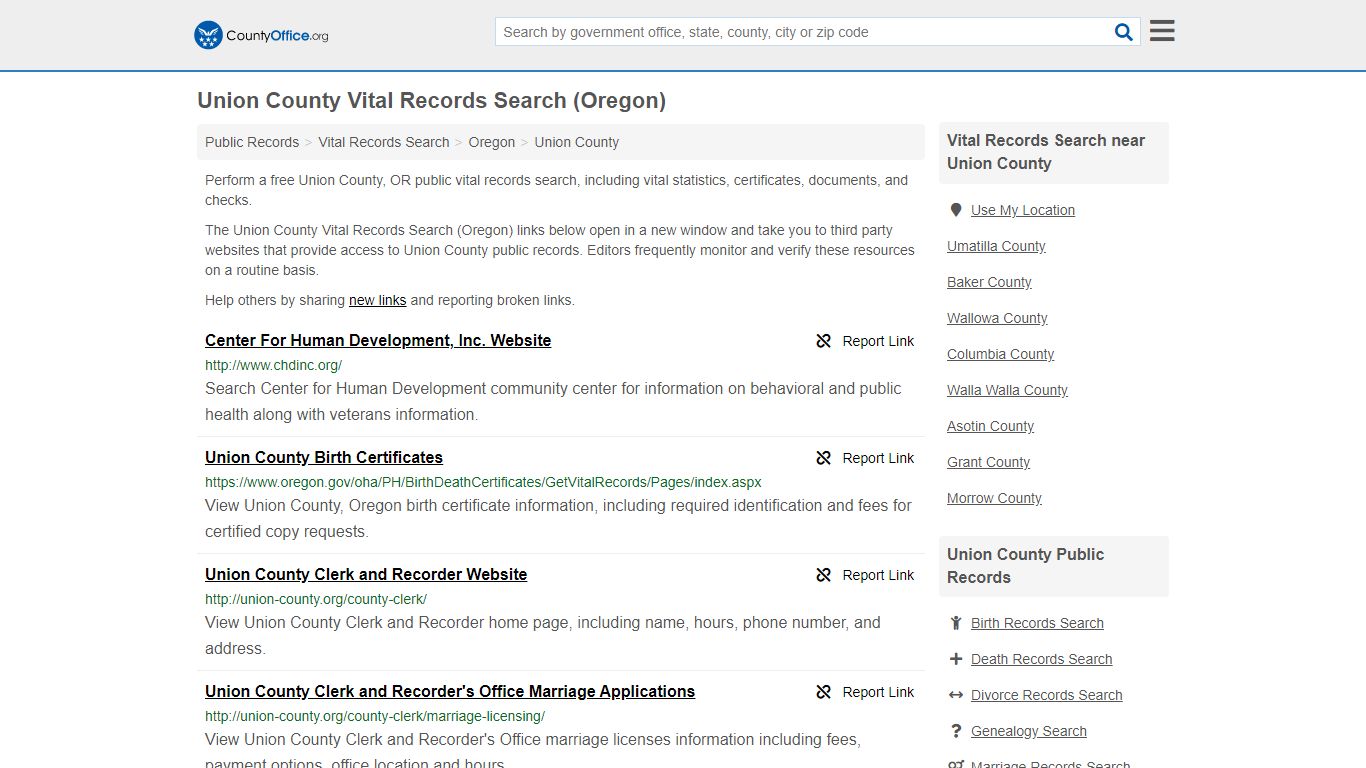Click the location pin icon

[956, 210]
